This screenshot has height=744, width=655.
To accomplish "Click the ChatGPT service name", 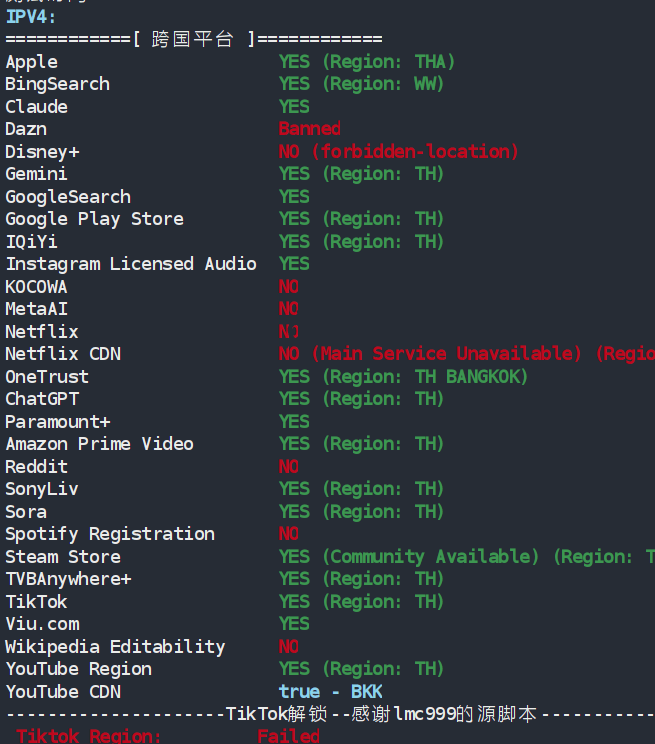I will 41,399.
